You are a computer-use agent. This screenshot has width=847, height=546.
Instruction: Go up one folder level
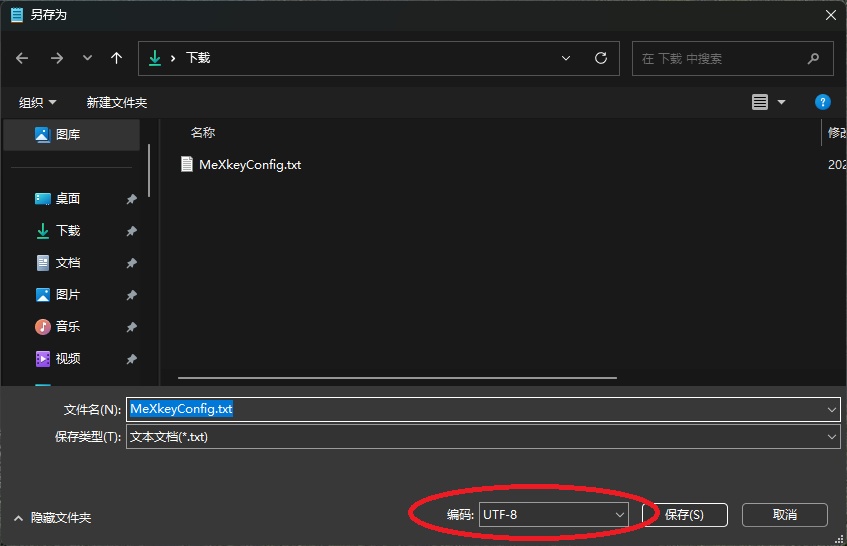[117, 58]
